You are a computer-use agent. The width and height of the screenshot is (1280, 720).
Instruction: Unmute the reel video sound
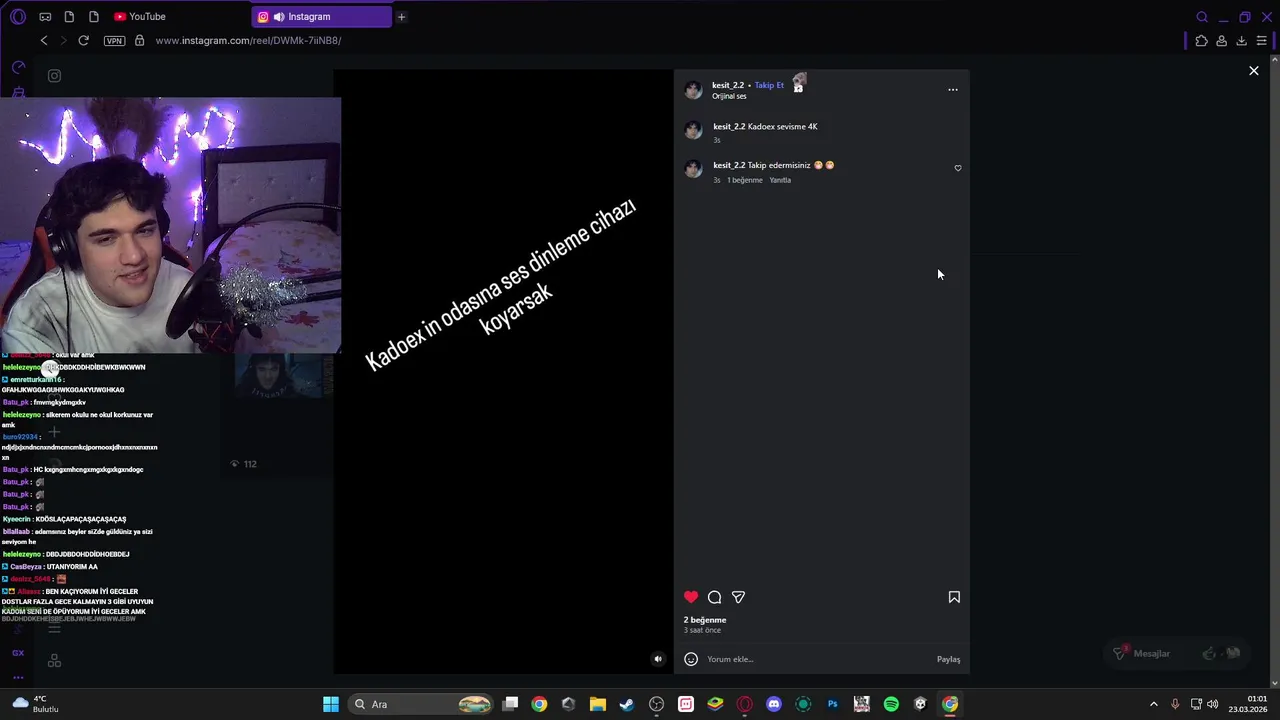click(x=658, y=659)
